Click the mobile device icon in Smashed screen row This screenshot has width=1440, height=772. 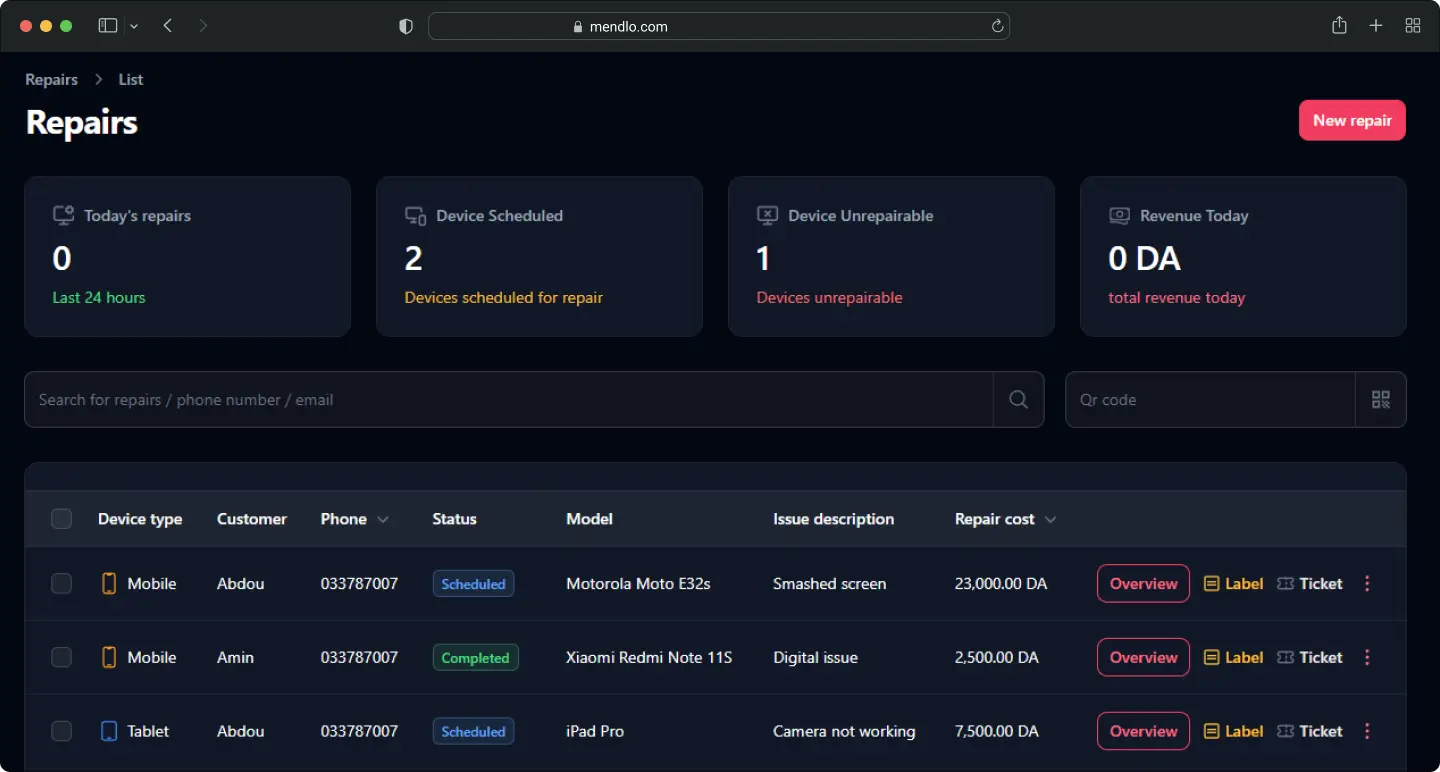[x=109, y=583]
